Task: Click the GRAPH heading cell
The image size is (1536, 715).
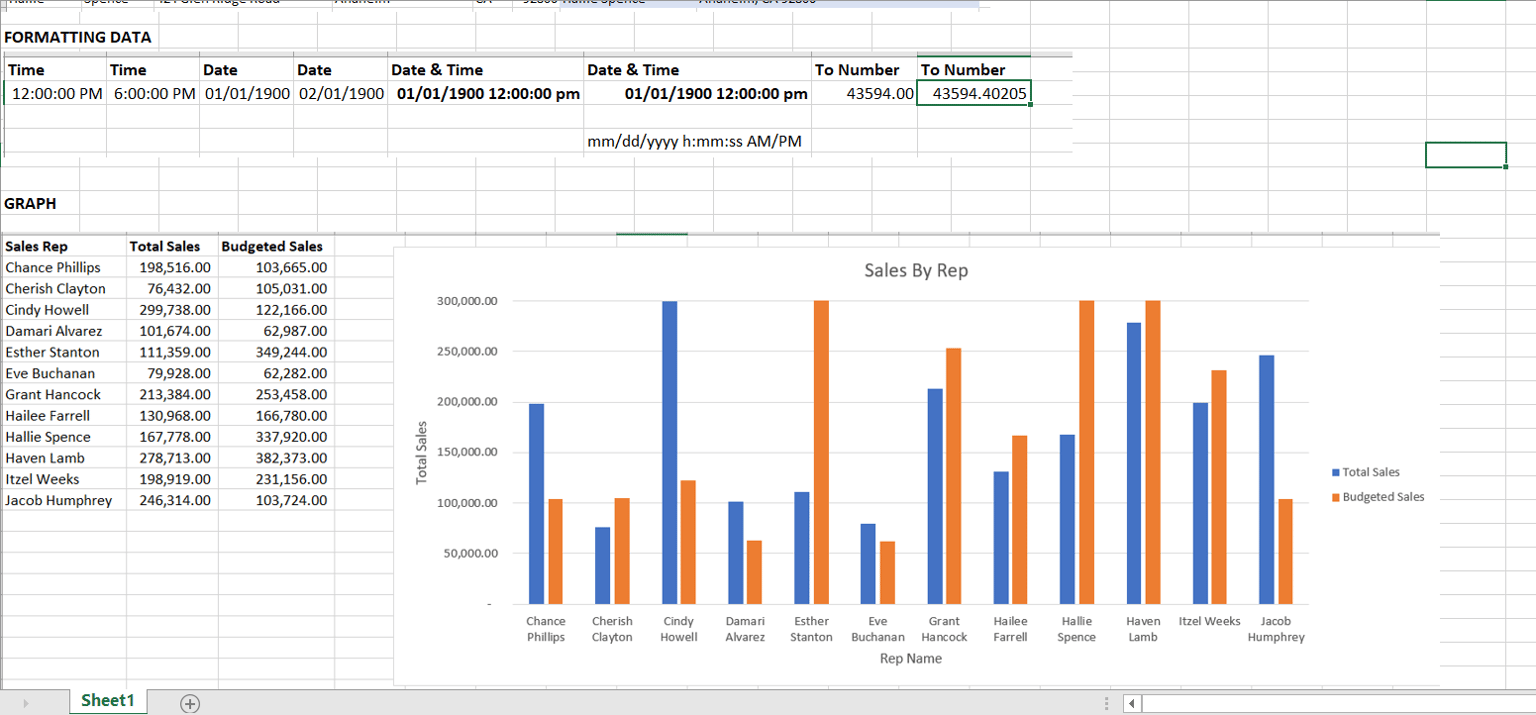Action: [x=30, y=203]
